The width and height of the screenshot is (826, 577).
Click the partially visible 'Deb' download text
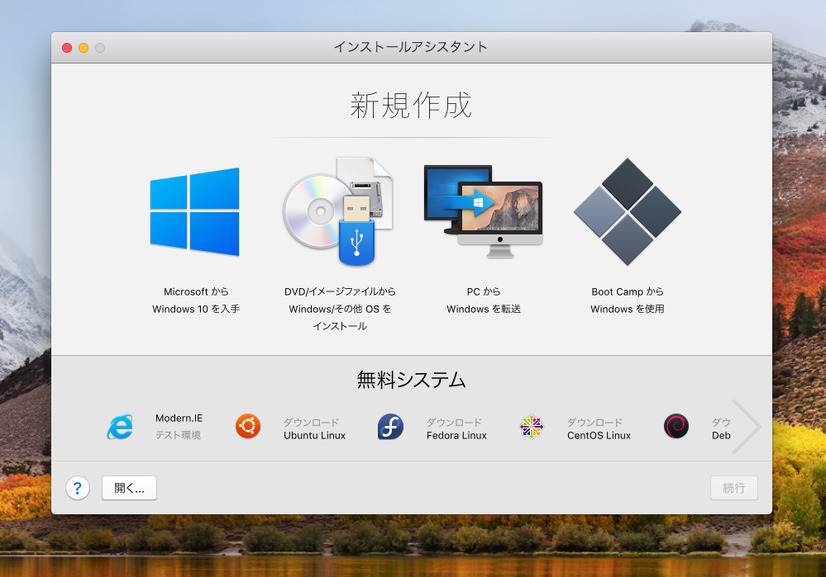[721, 429]
